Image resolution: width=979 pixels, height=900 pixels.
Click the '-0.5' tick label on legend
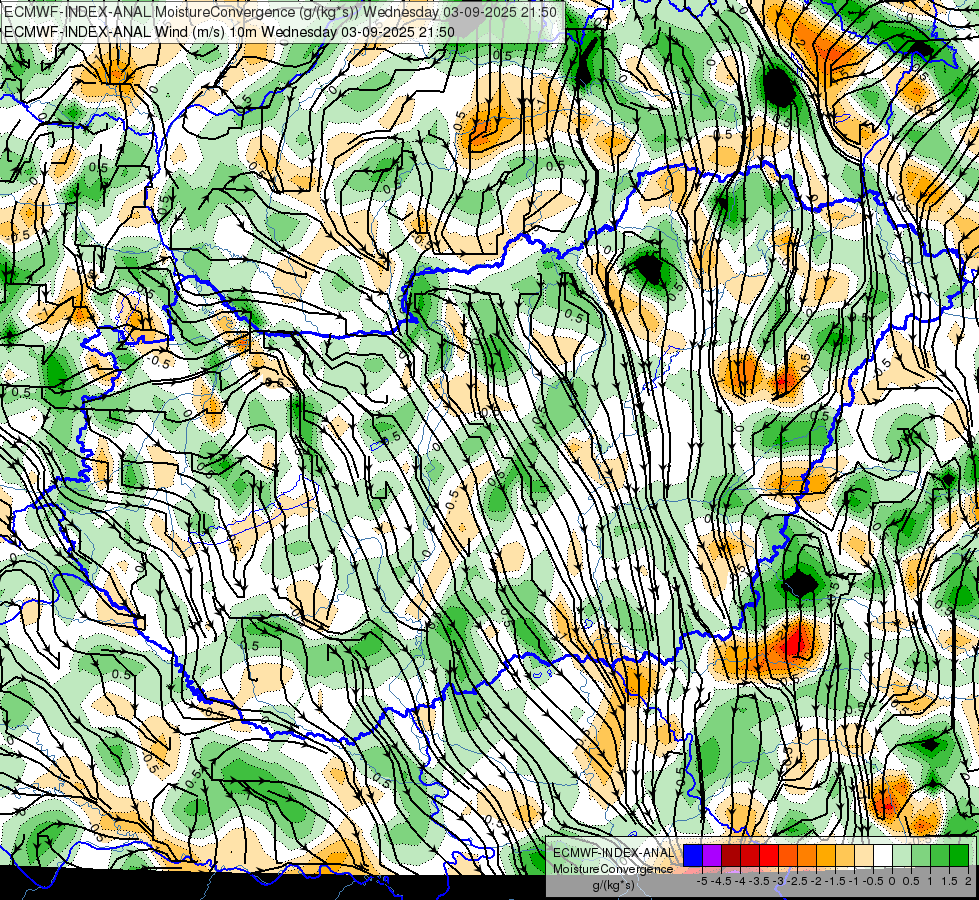[872, 881]
